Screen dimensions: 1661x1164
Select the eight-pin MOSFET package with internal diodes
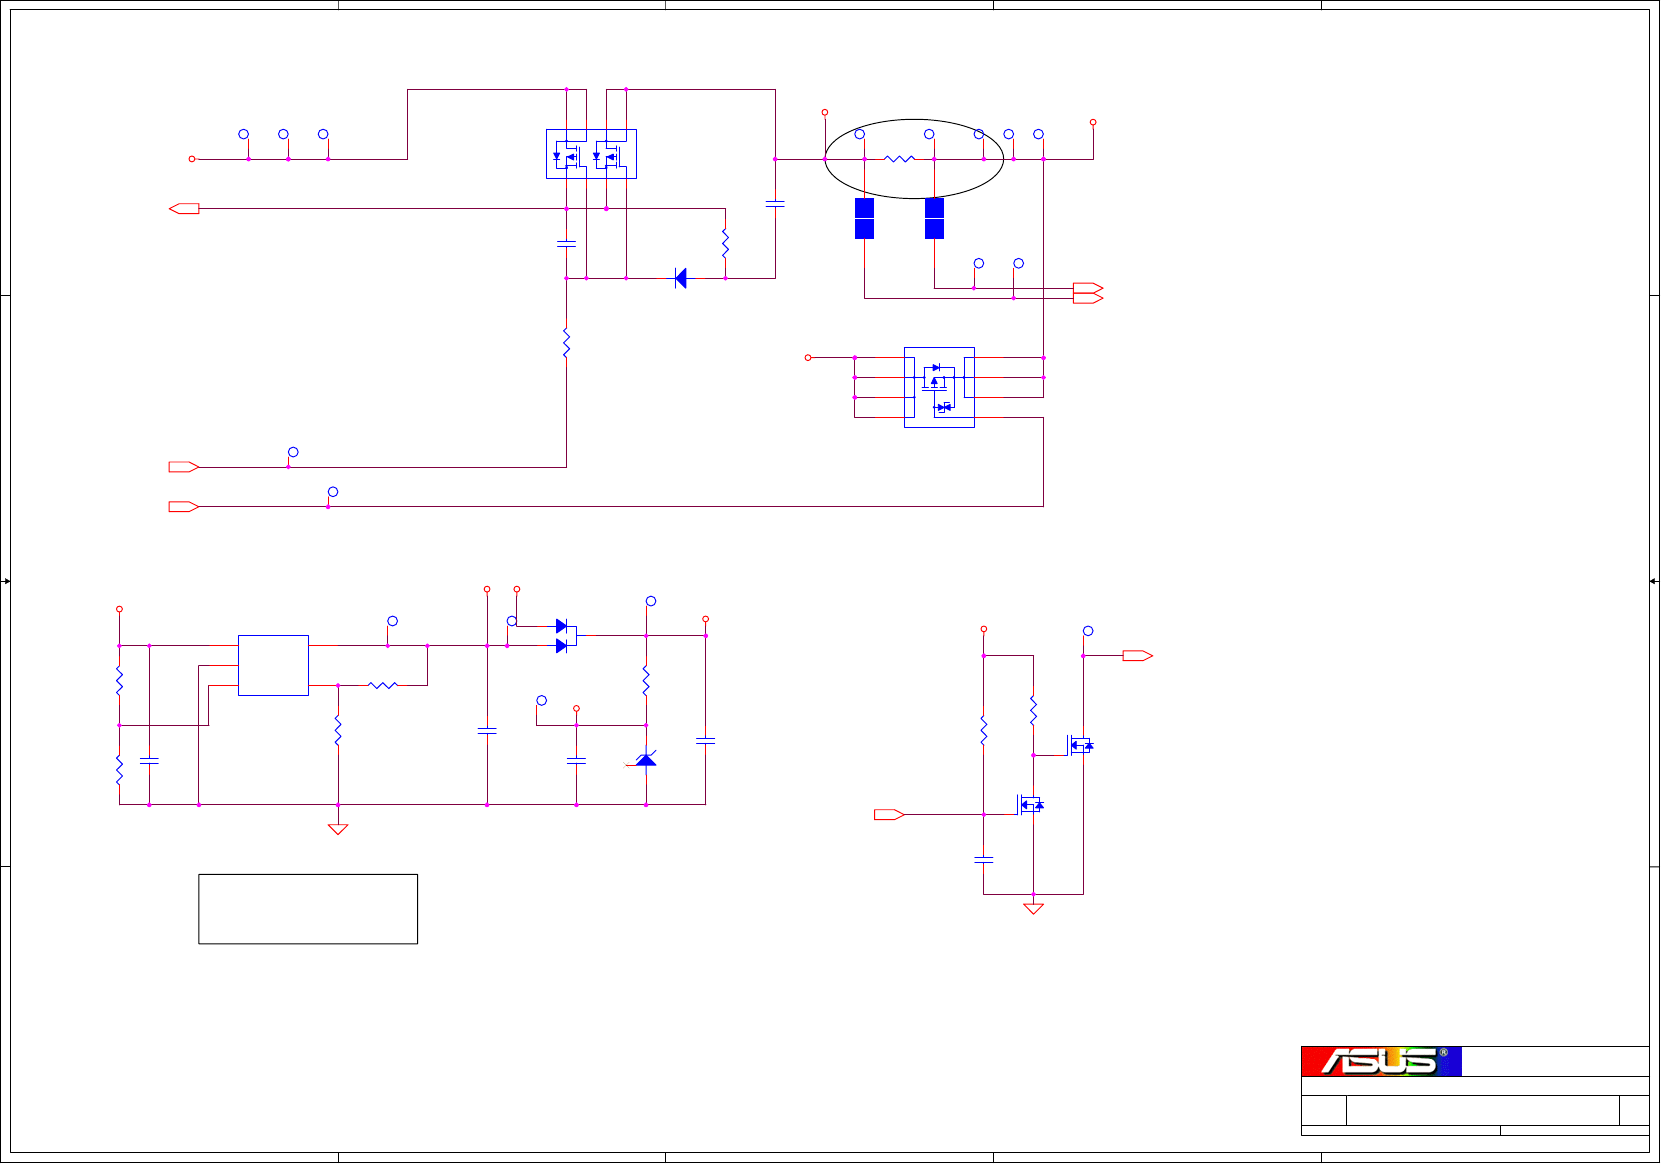[939, 388]
